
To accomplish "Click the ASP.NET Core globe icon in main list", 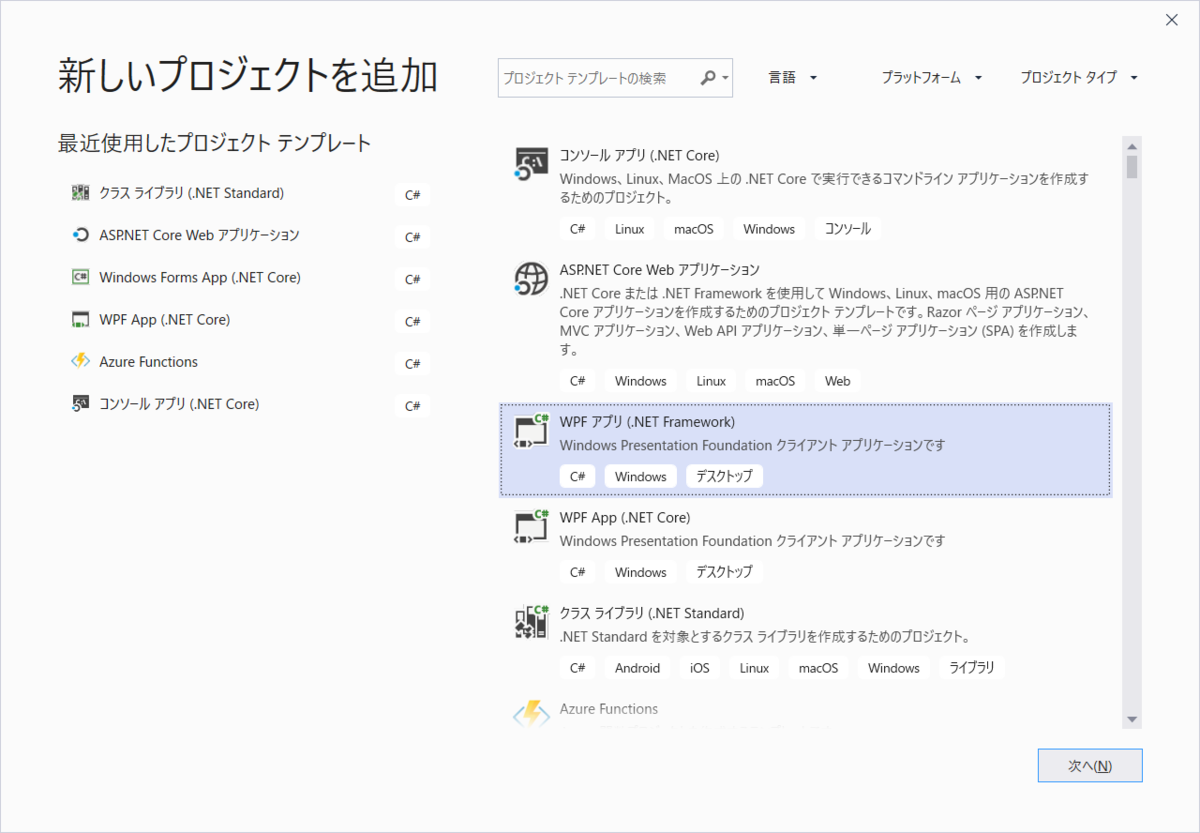I will coord(531,278).
